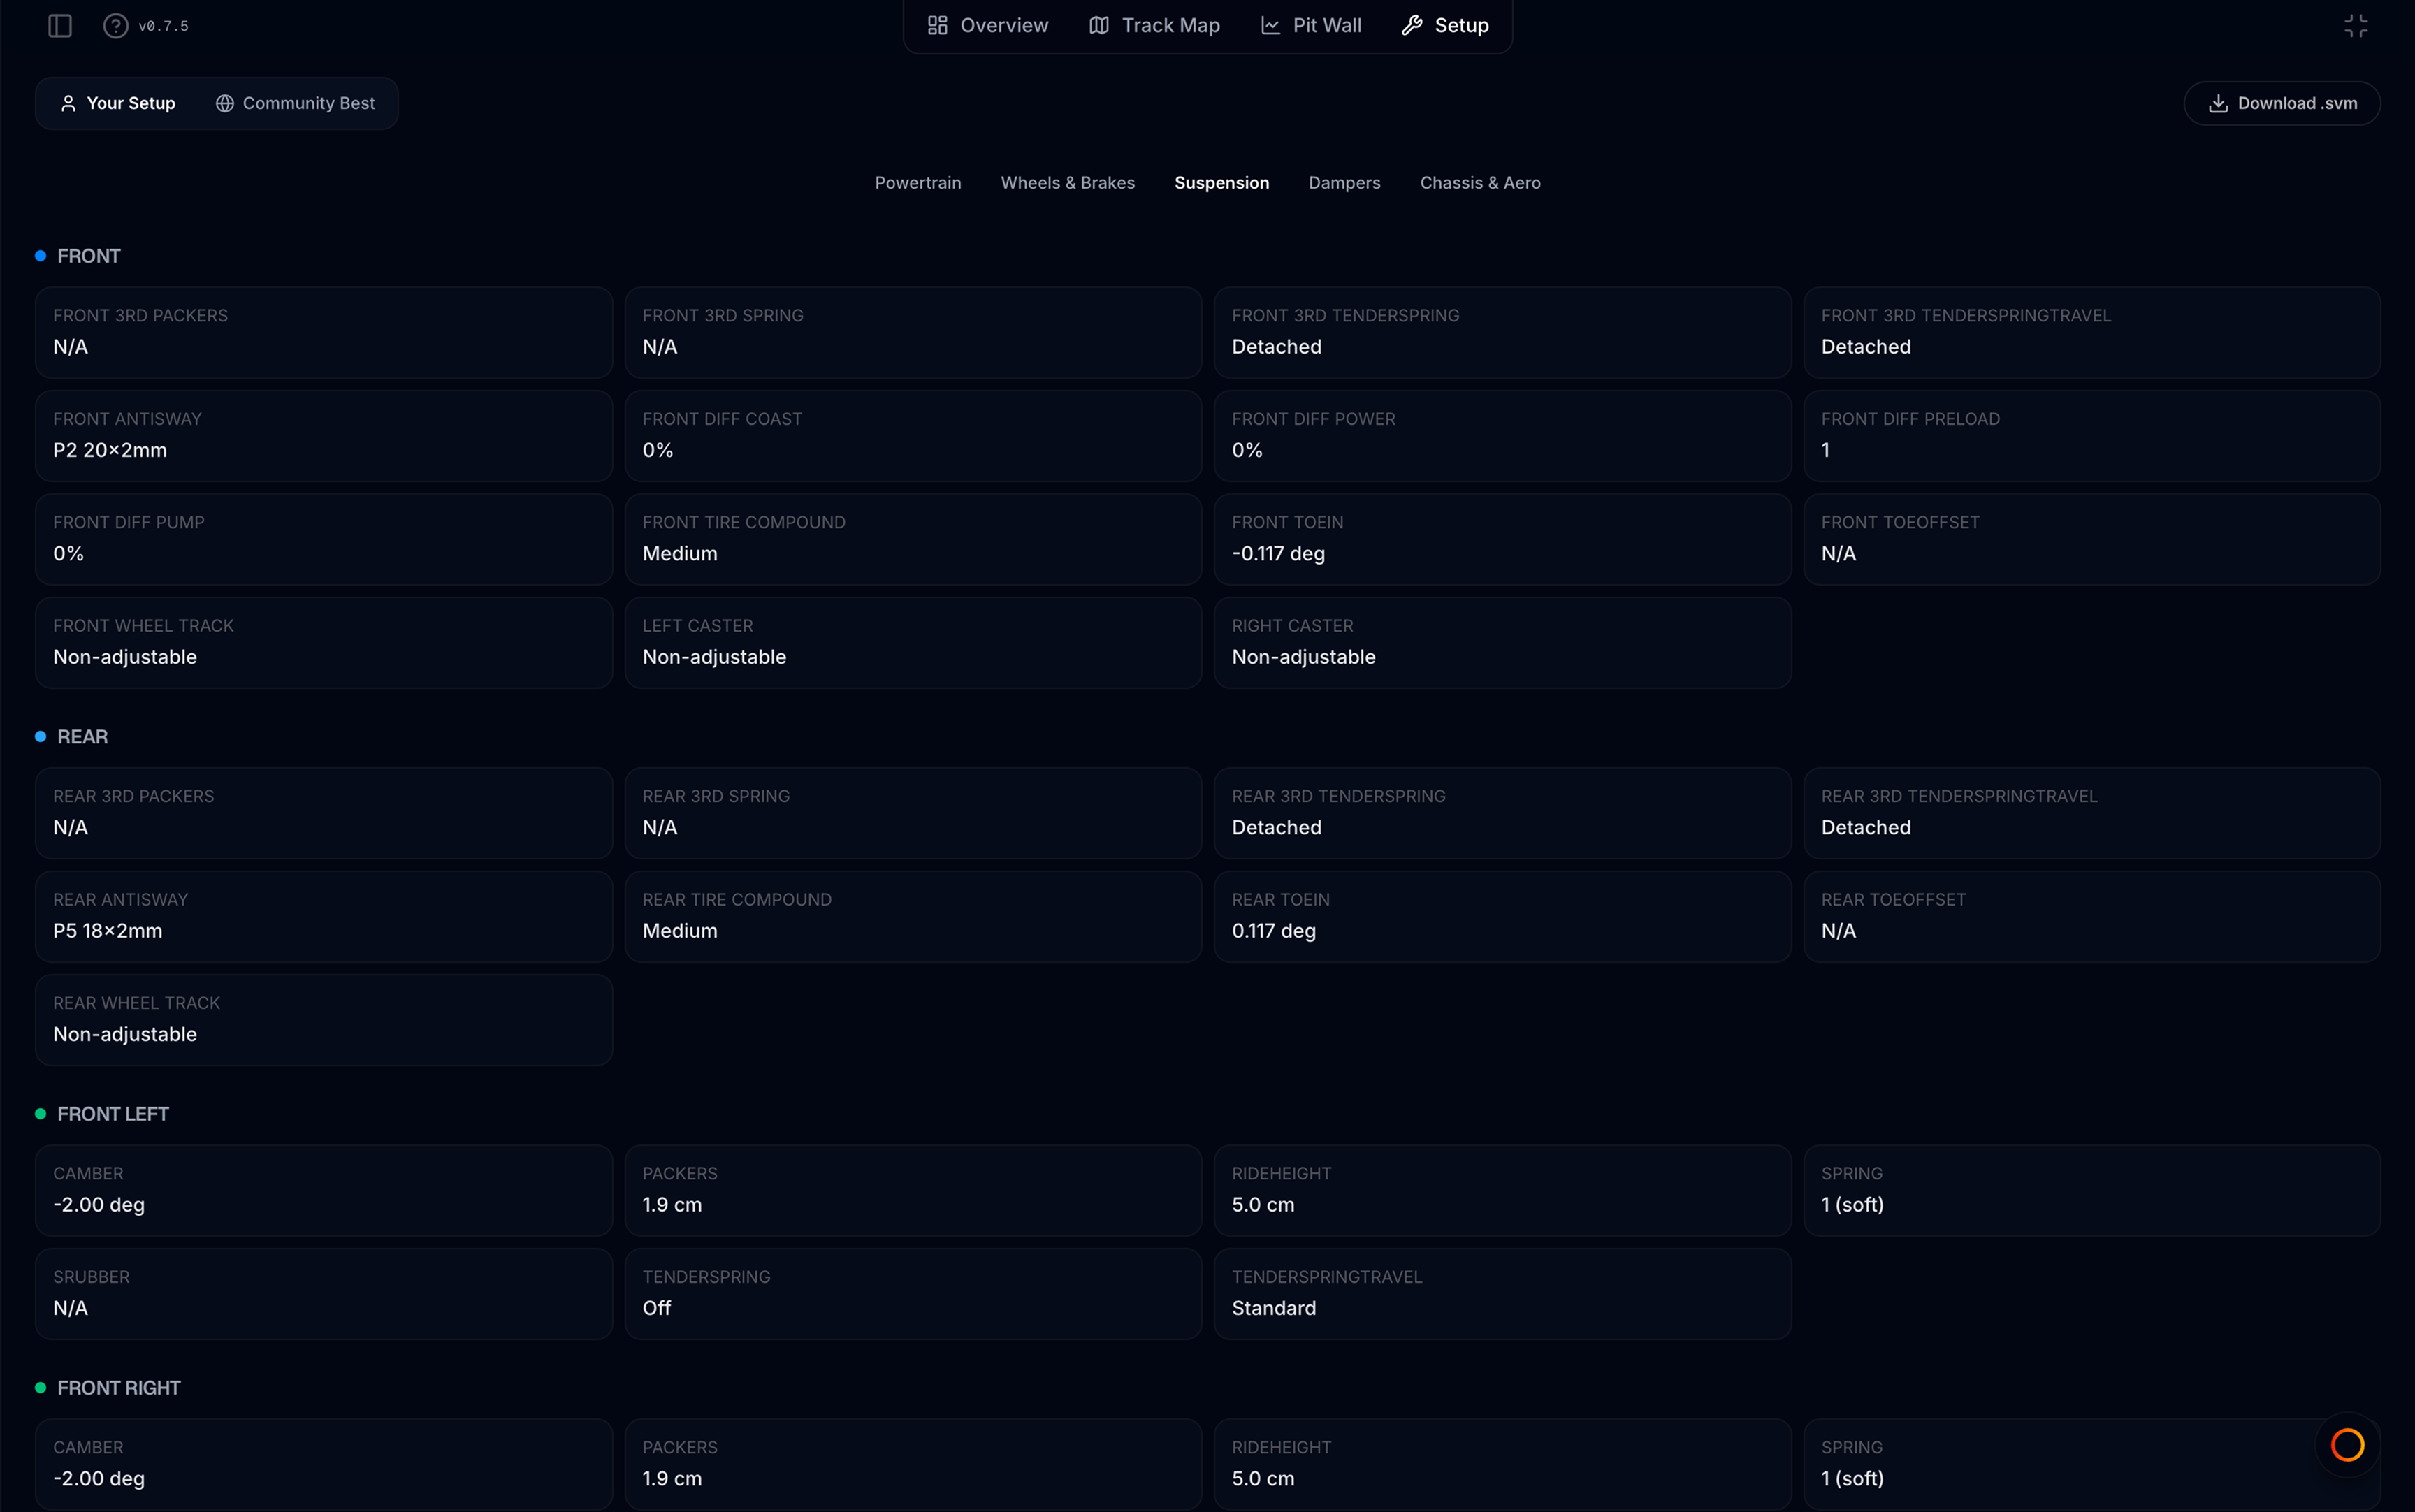Click the Rear 3rd Tenderspringtravel card
Image resolution: width=2415 pixels, height=1512 pixels.
[x=2092, y=814]
